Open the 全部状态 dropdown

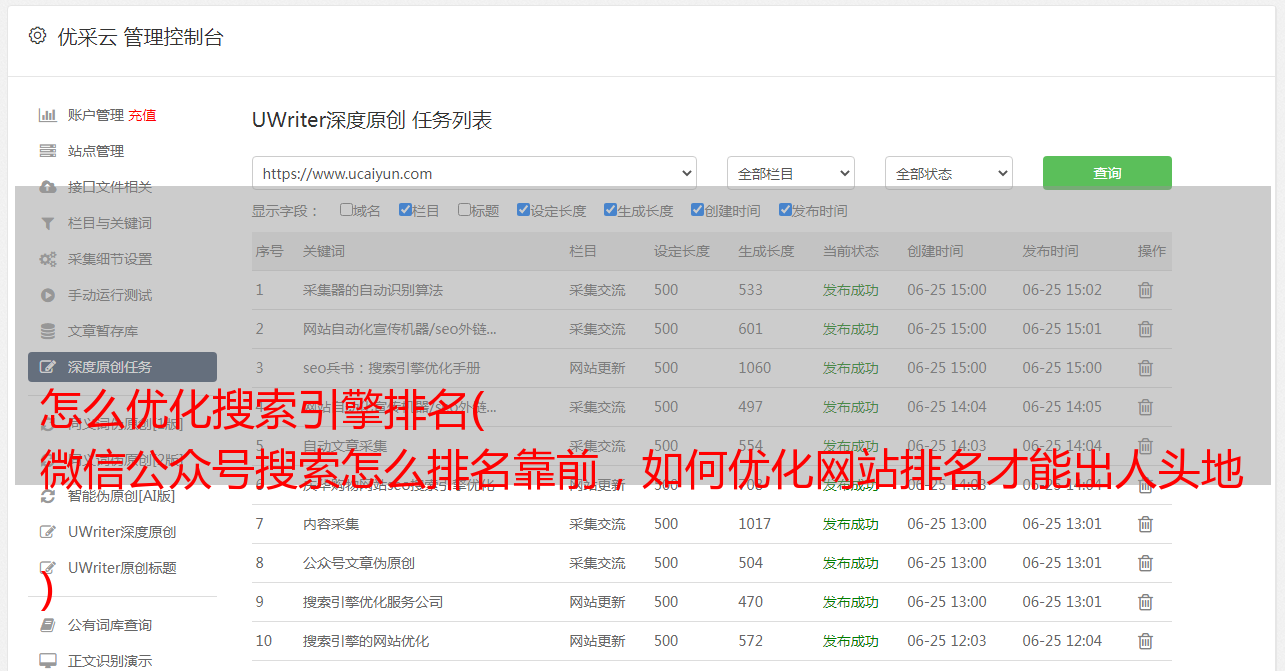(x=949, y=173)
